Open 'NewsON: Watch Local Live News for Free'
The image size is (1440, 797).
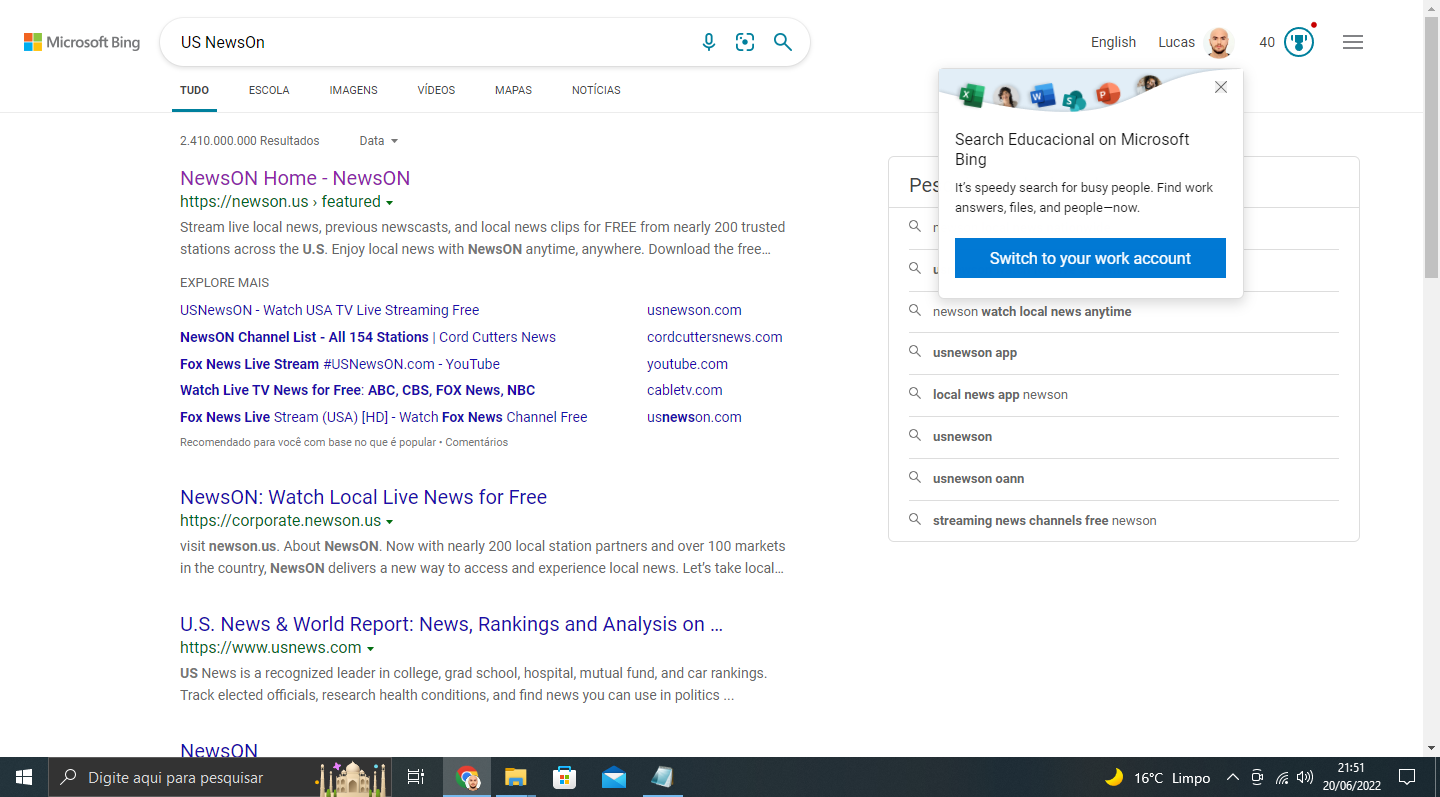tap(363, 497)
